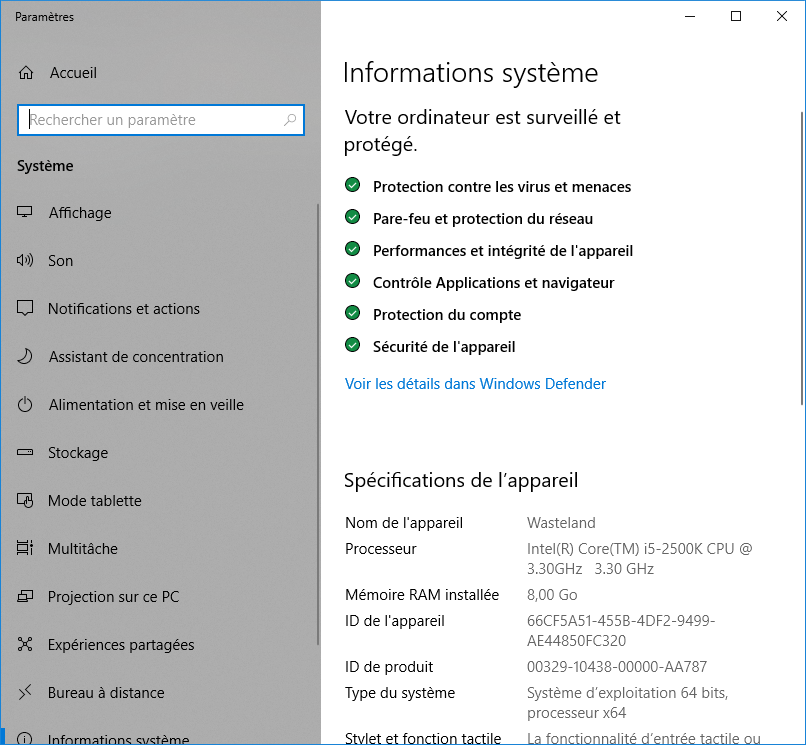Click Protection du compte text
Screen dimensions: 806x745
pos(447,314)
